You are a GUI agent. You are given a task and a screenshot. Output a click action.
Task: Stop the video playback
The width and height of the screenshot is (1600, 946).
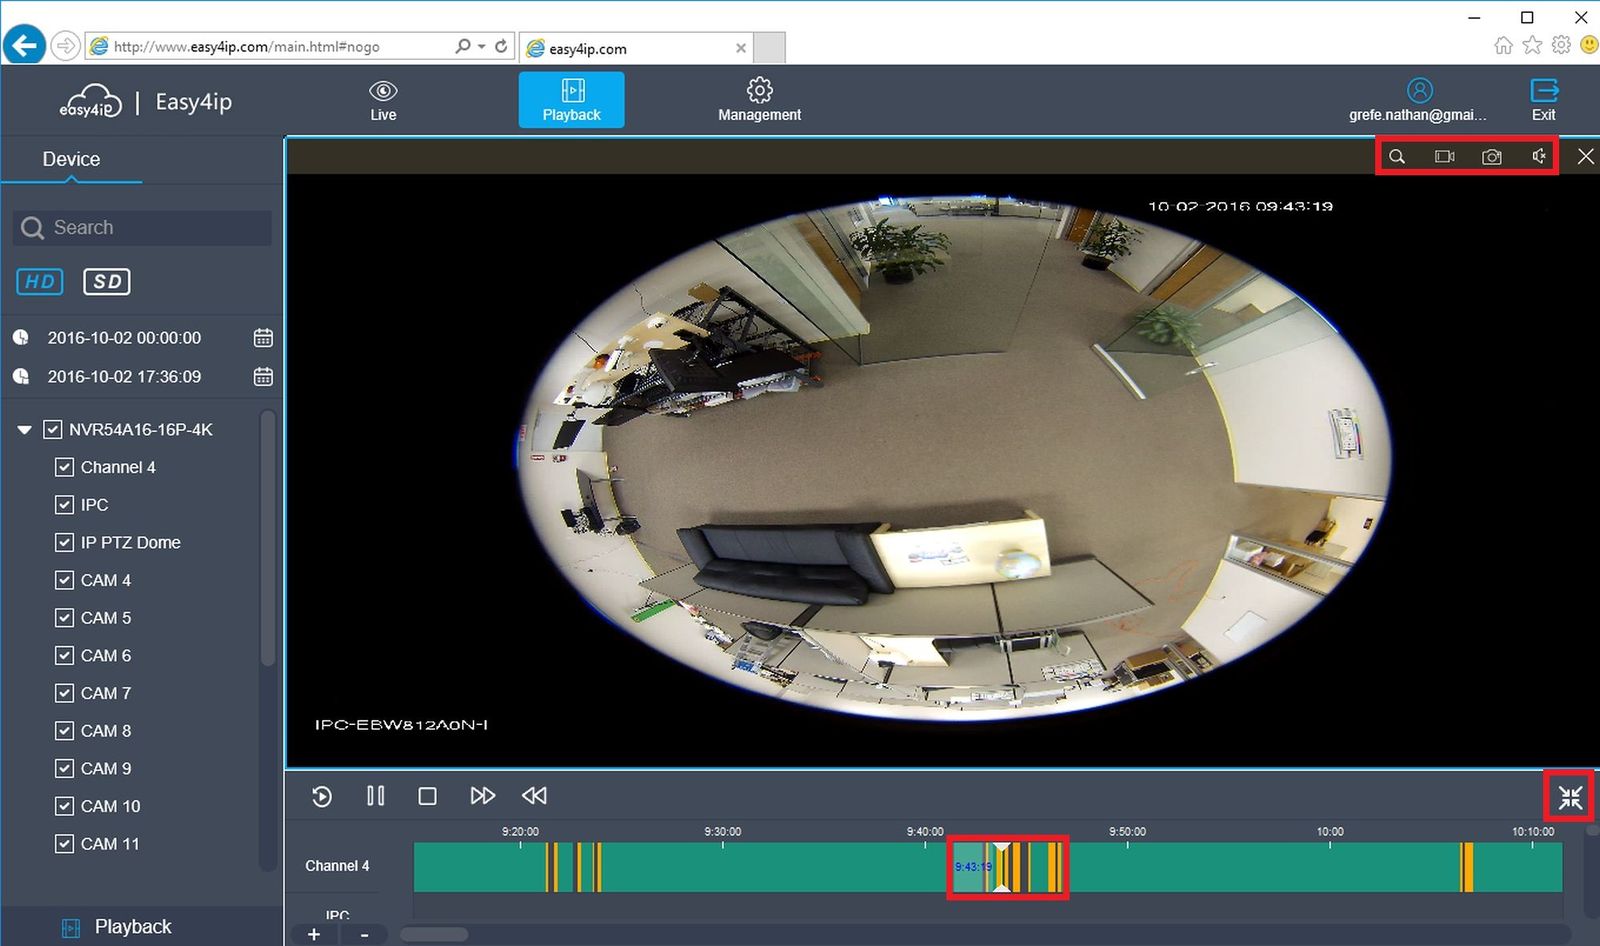click(x=427, y=796)
